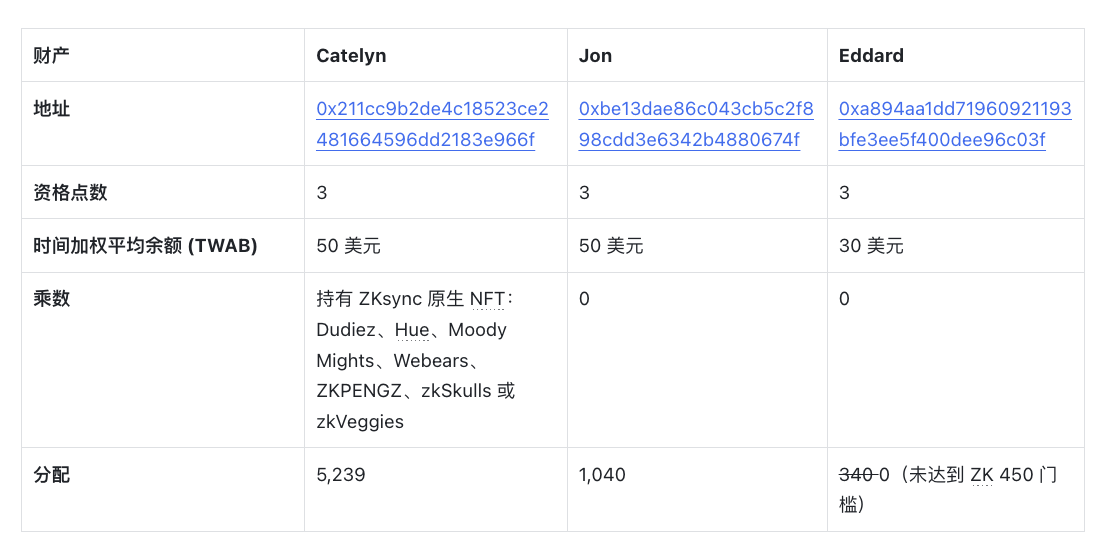Open Eddard's wallet address link

pos(954,124)
